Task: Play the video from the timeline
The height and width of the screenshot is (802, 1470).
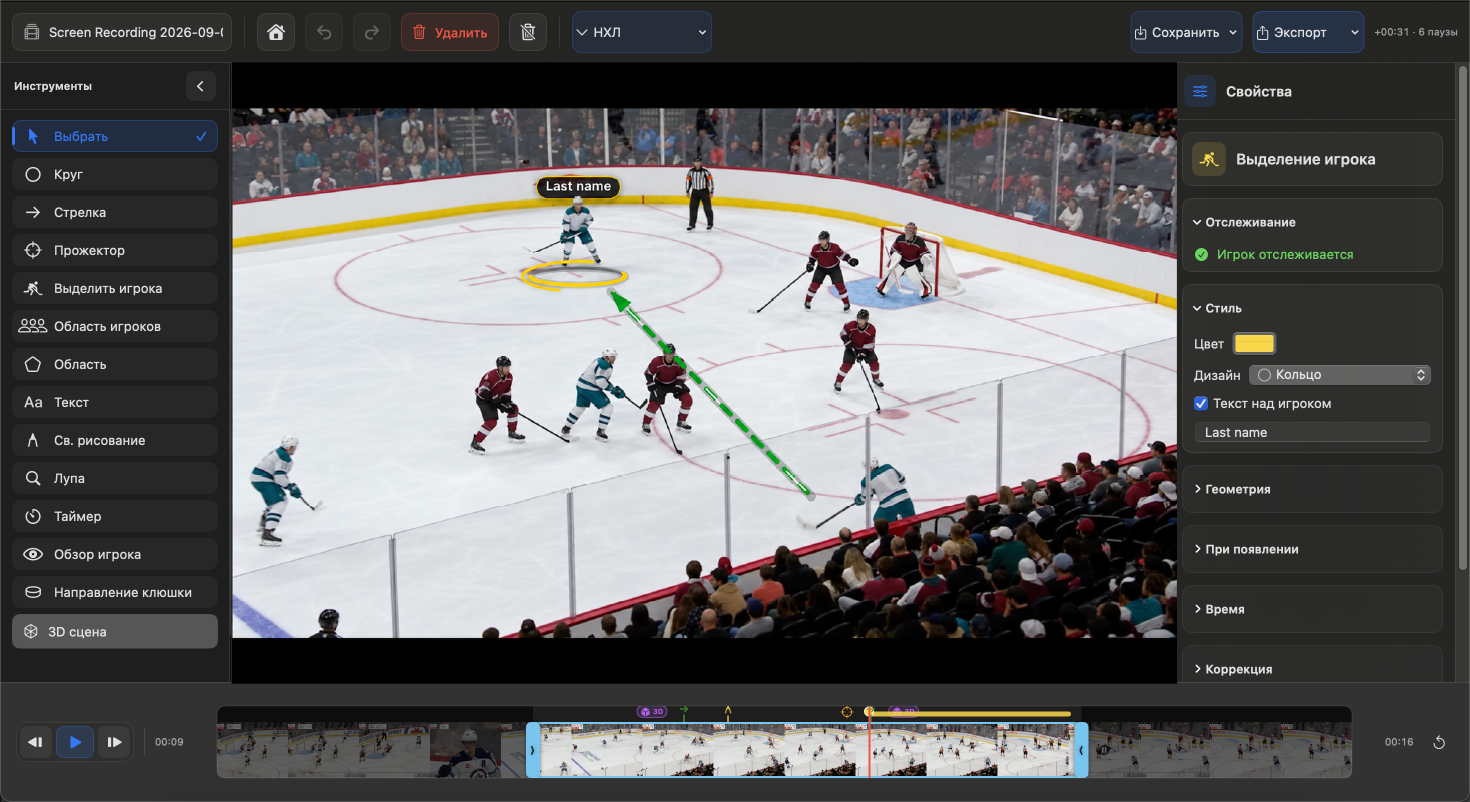Action: coord(75,742)
